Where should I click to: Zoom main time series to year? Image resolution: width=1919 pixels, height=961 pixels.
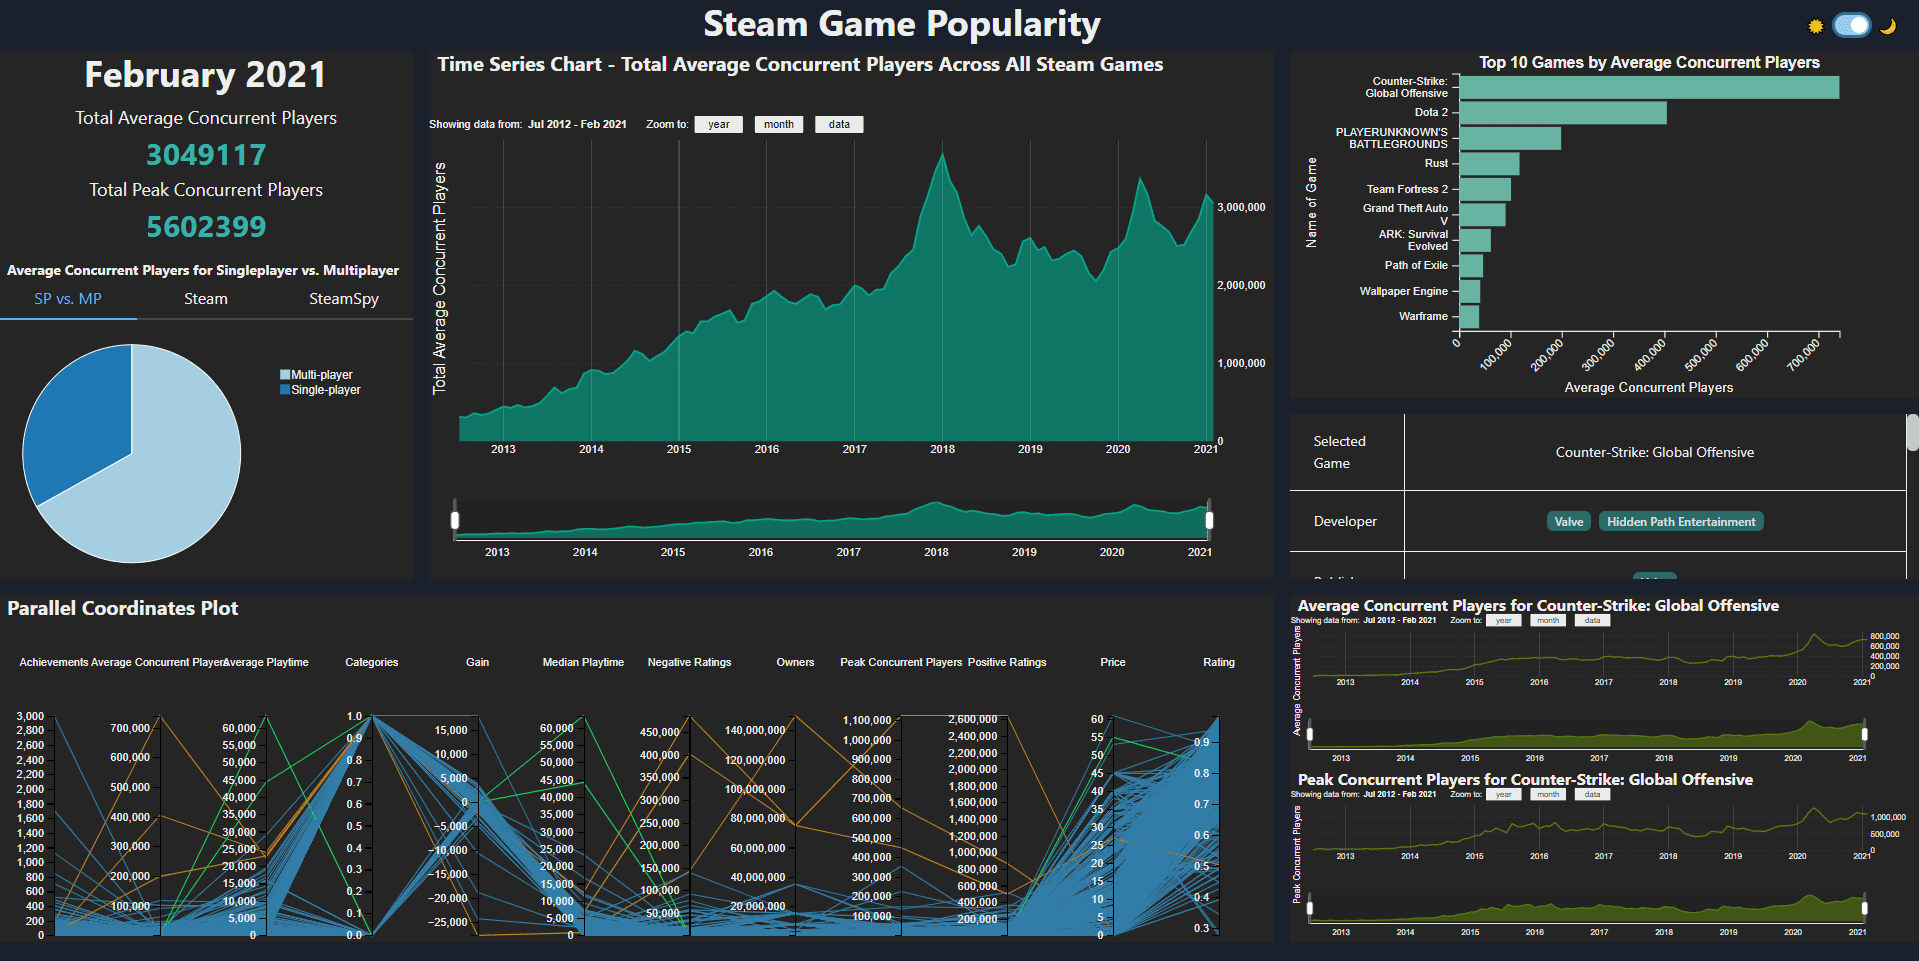point(719,124)
